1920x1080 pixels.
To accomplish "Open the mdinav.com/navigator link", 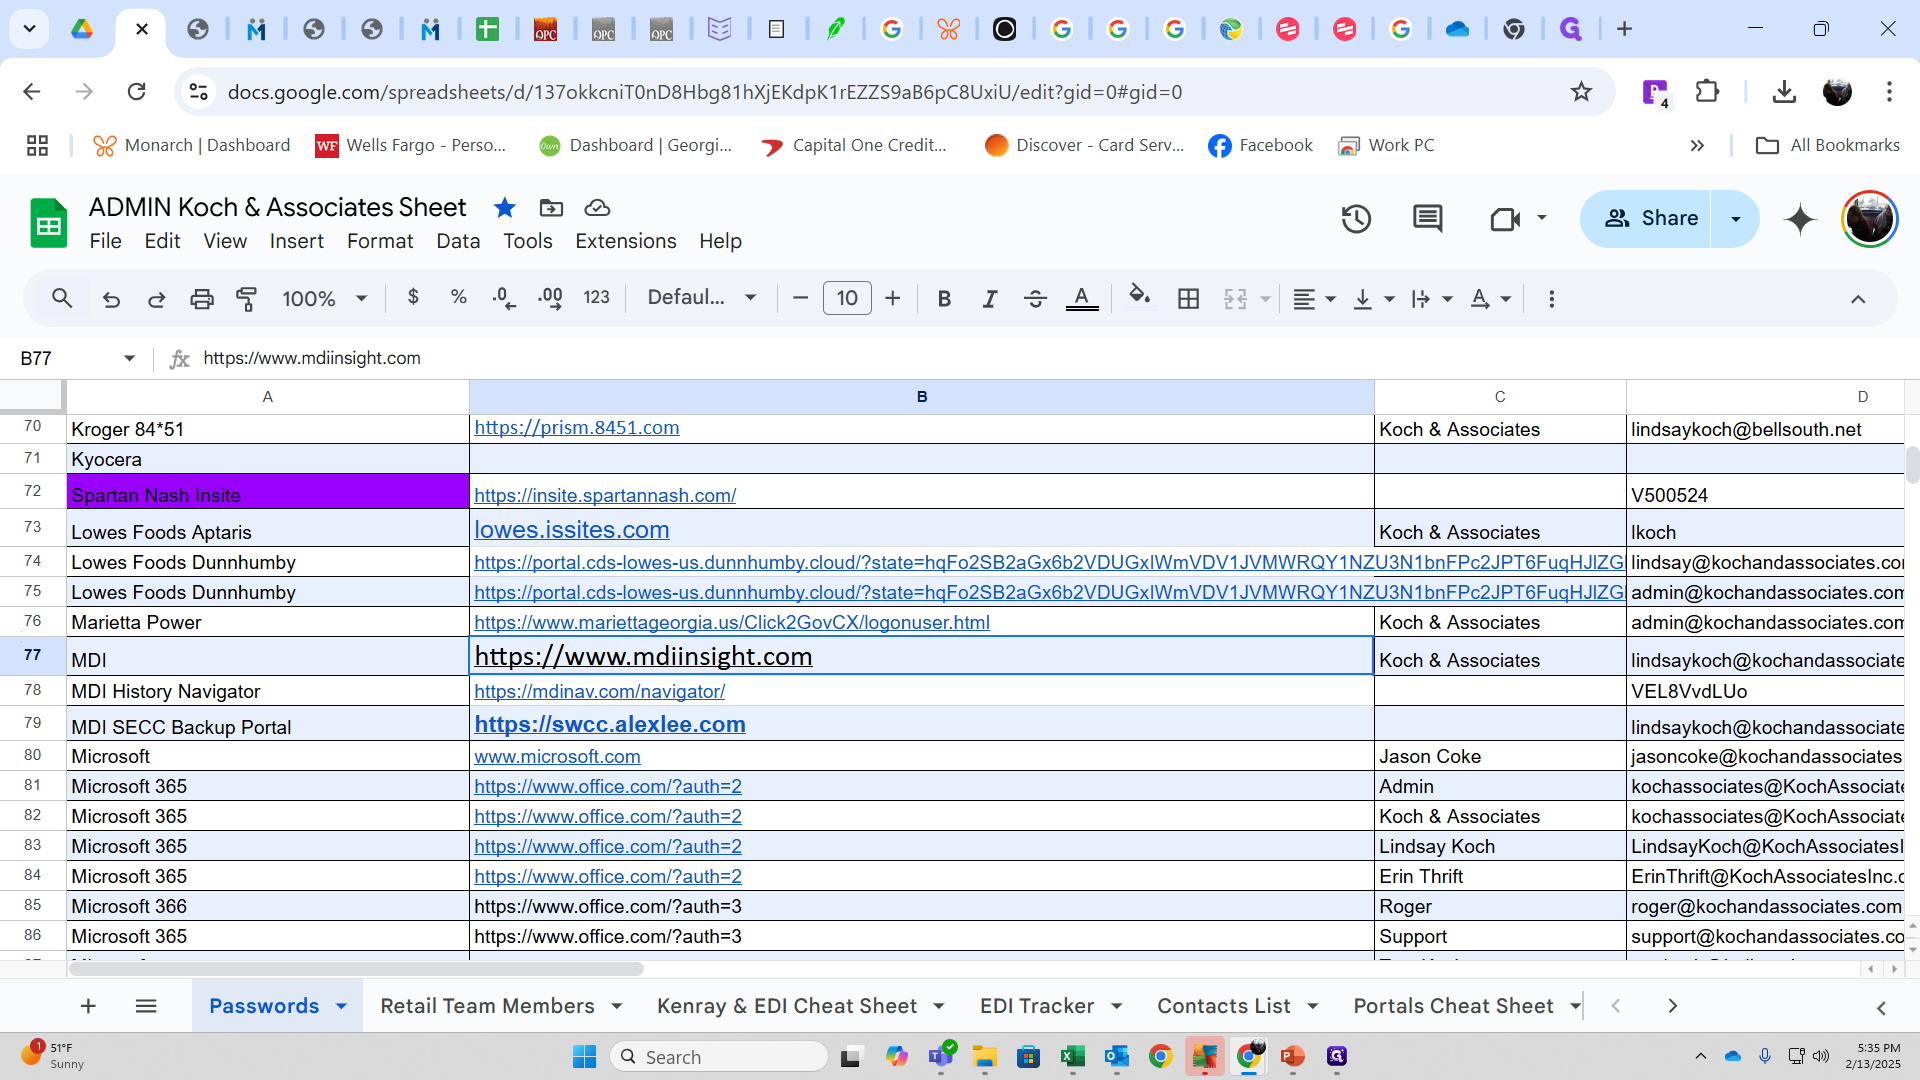I will [600, 691].
